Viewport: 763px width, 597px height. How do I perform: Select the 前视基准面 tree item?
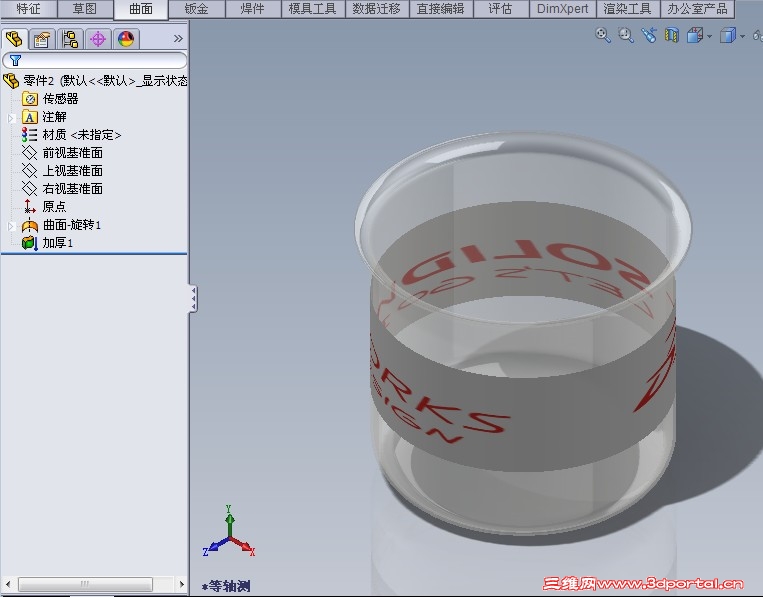(x=62, y=153)
